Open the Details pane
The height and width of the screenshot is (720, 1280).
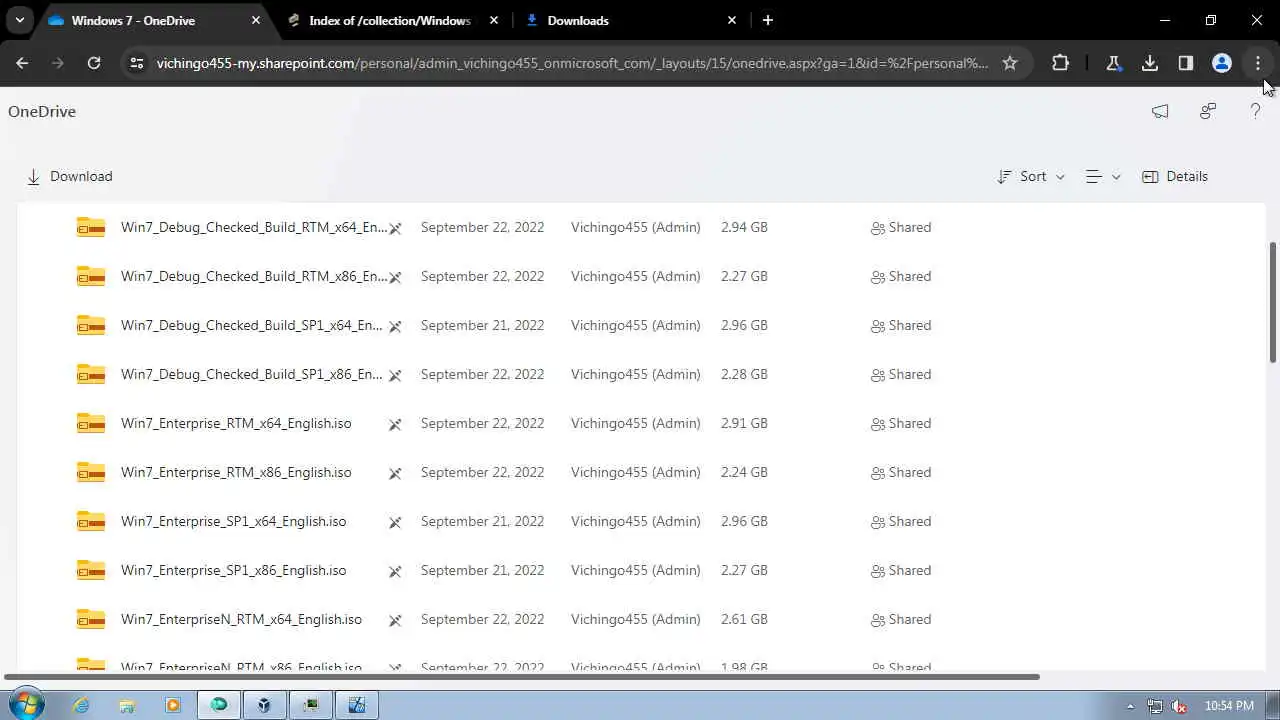(x=1175, y=176)
